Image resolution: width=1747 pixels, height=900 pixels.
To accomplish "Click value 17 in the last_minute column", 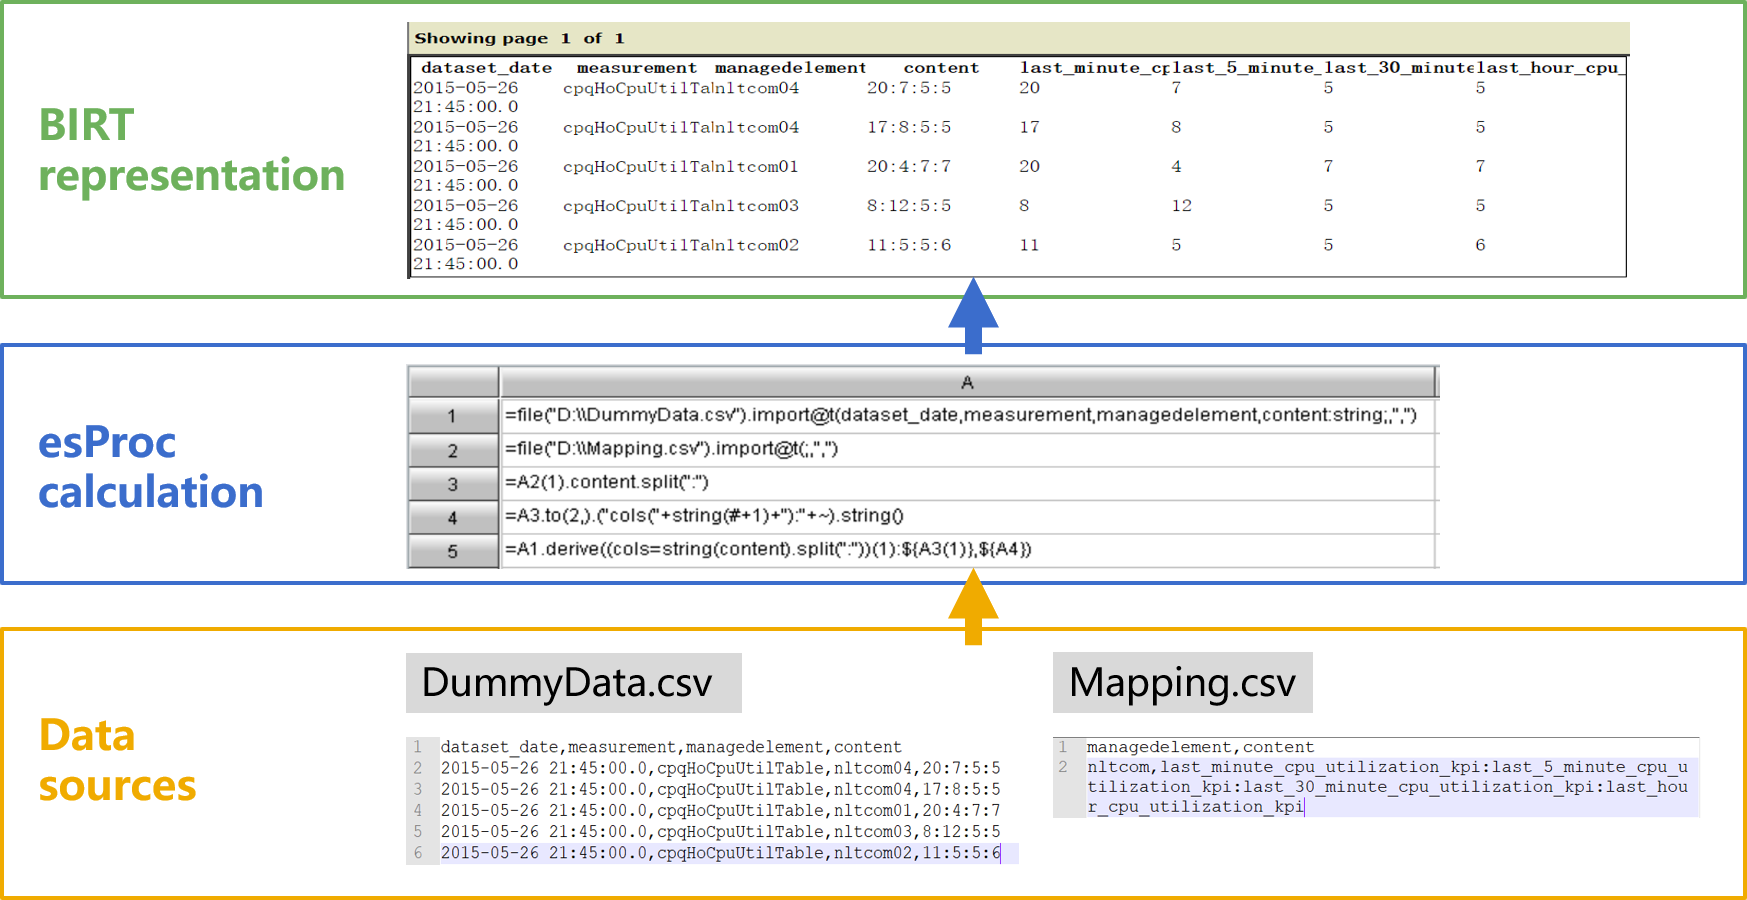I will tap(1029, 127).
